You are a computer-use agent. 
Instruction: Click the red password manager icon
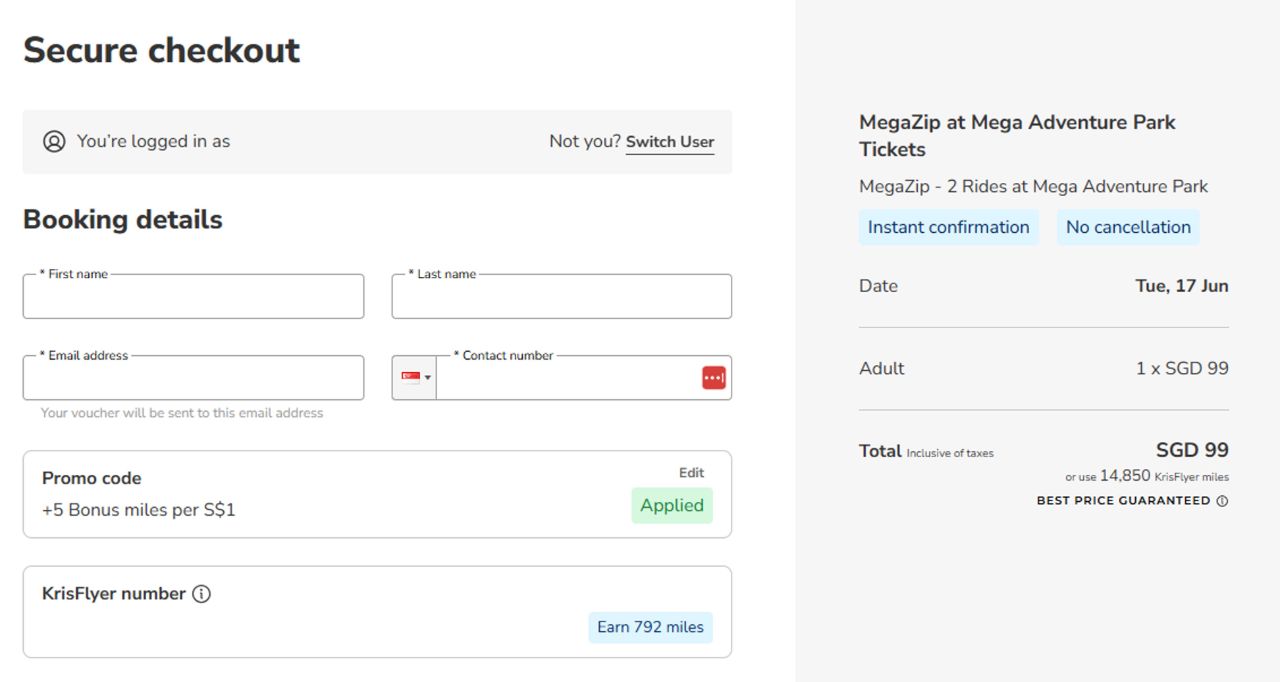[714, 378]
